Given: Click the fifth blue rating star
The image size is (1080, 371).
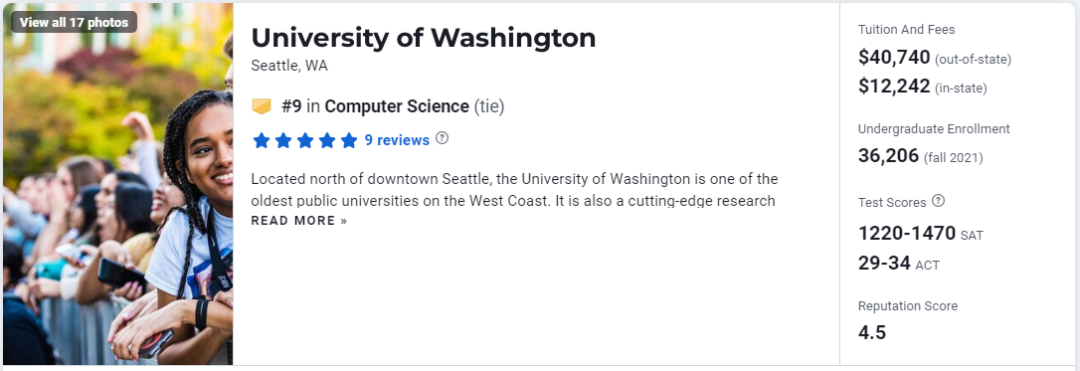Looking at the screenshot, I should point(349,140).
